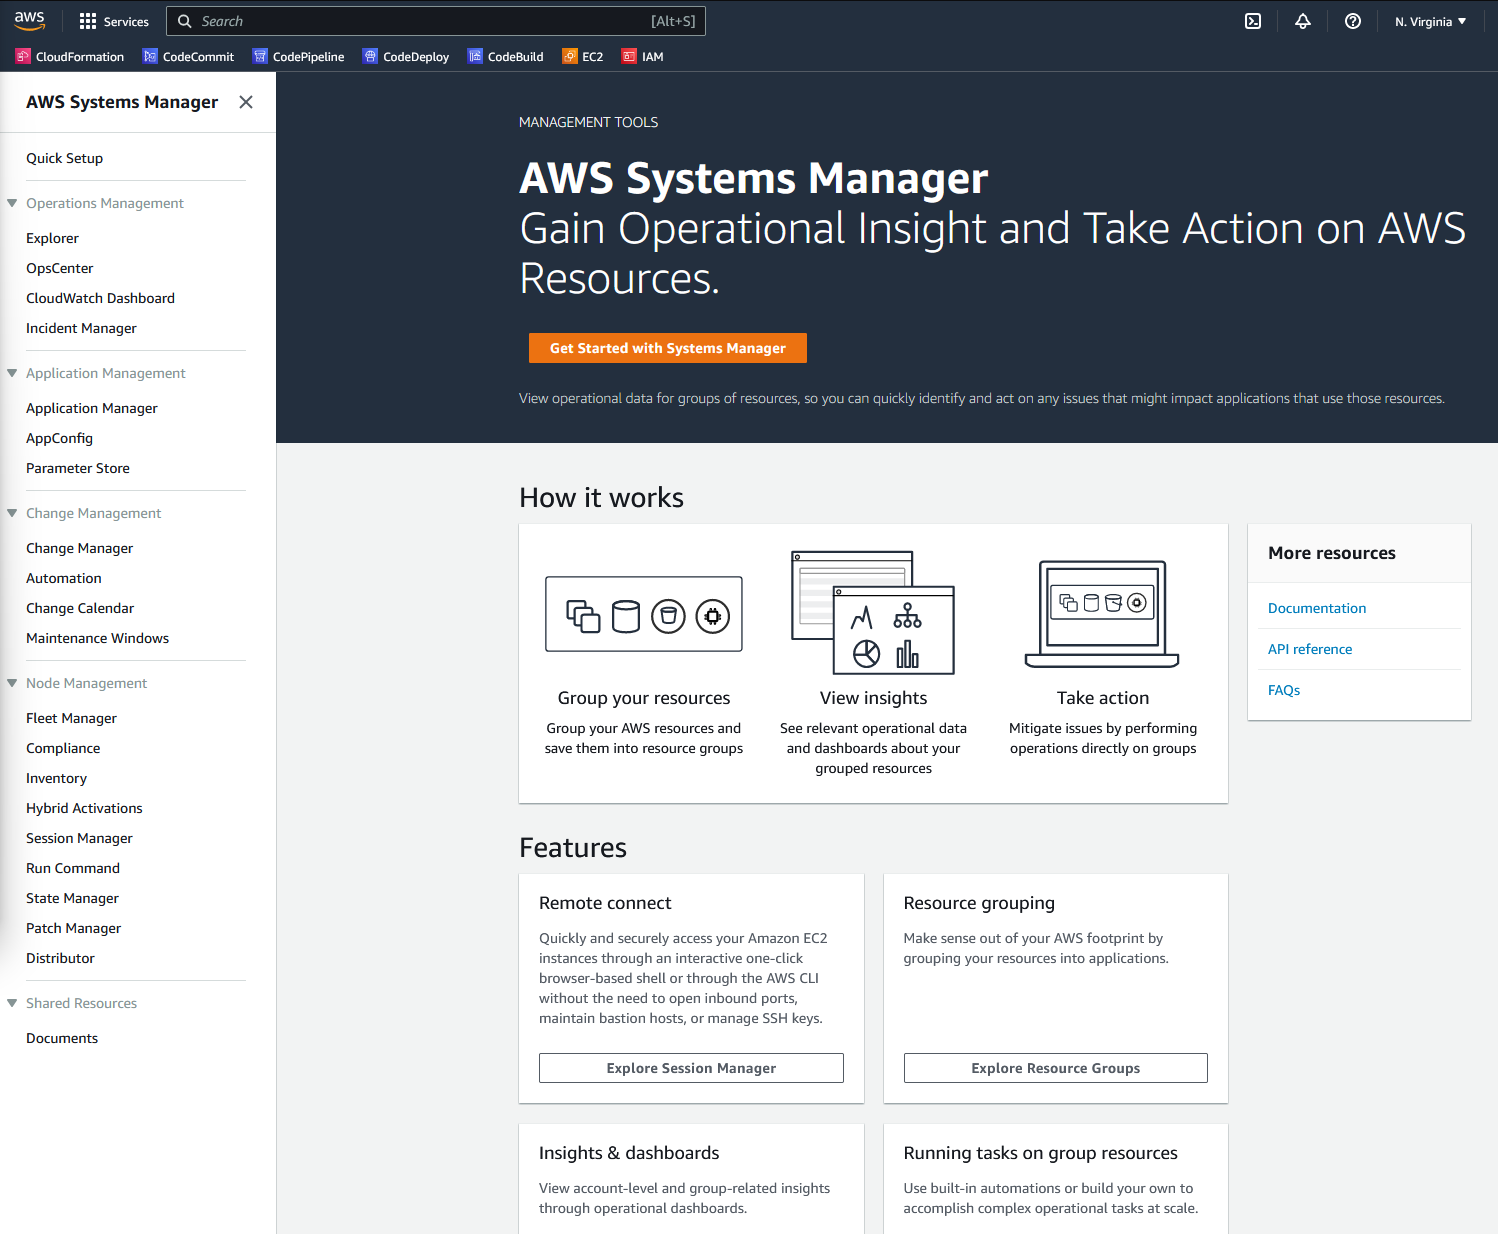Open Inventory in the sidebar
1498x1234 pixels.
point(56,778)
